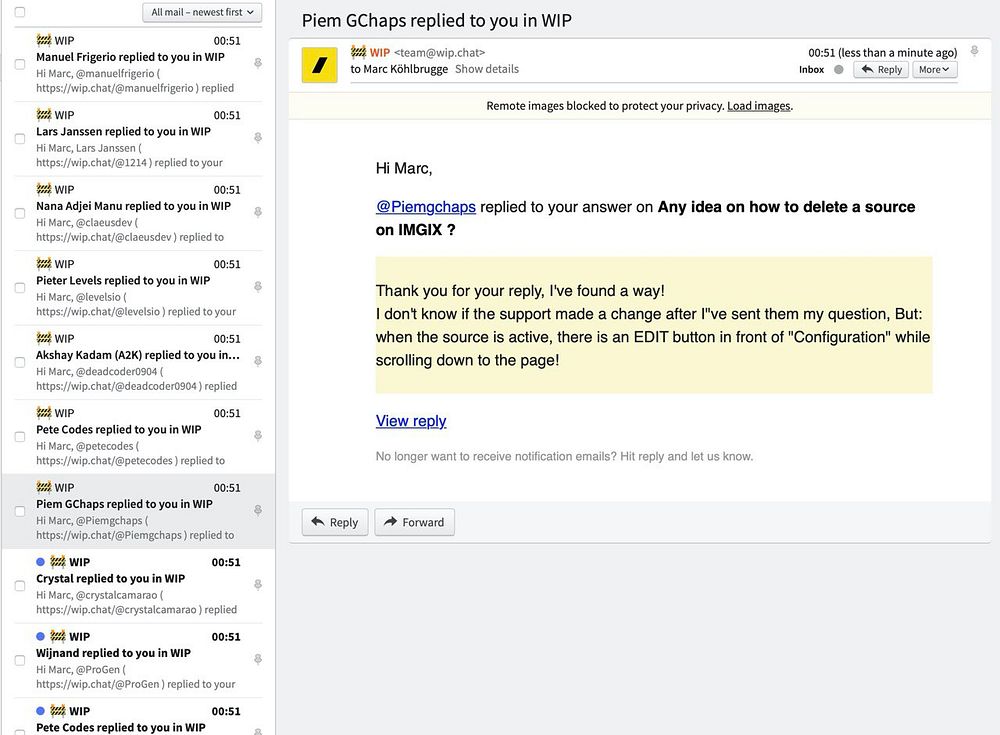Pin the Lars Janssen message

[258, 138]
